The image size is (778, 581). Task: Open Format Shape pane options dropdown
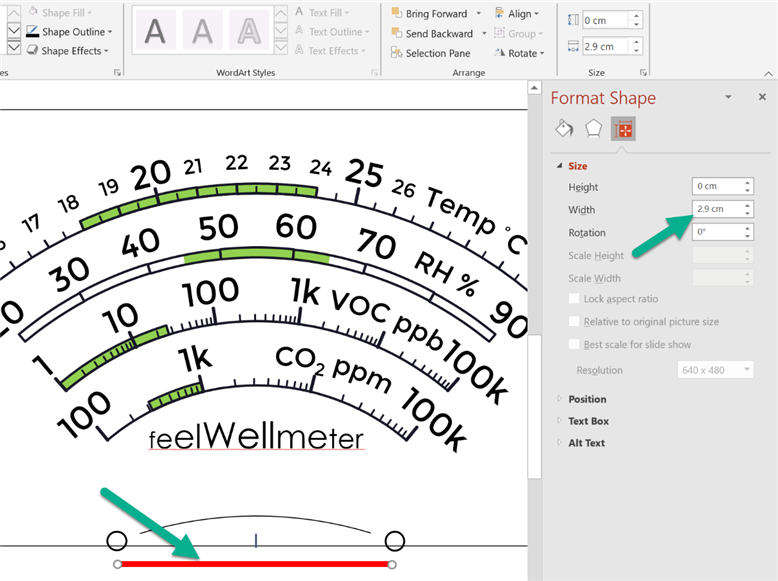tap(728, 97)
